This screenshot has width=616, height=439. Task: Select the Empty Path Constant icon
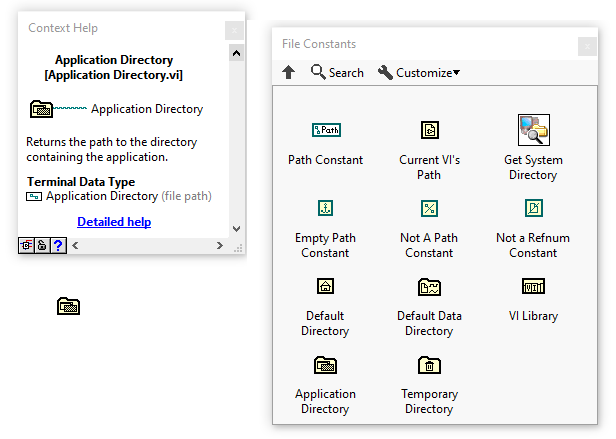tap(325, 208)
